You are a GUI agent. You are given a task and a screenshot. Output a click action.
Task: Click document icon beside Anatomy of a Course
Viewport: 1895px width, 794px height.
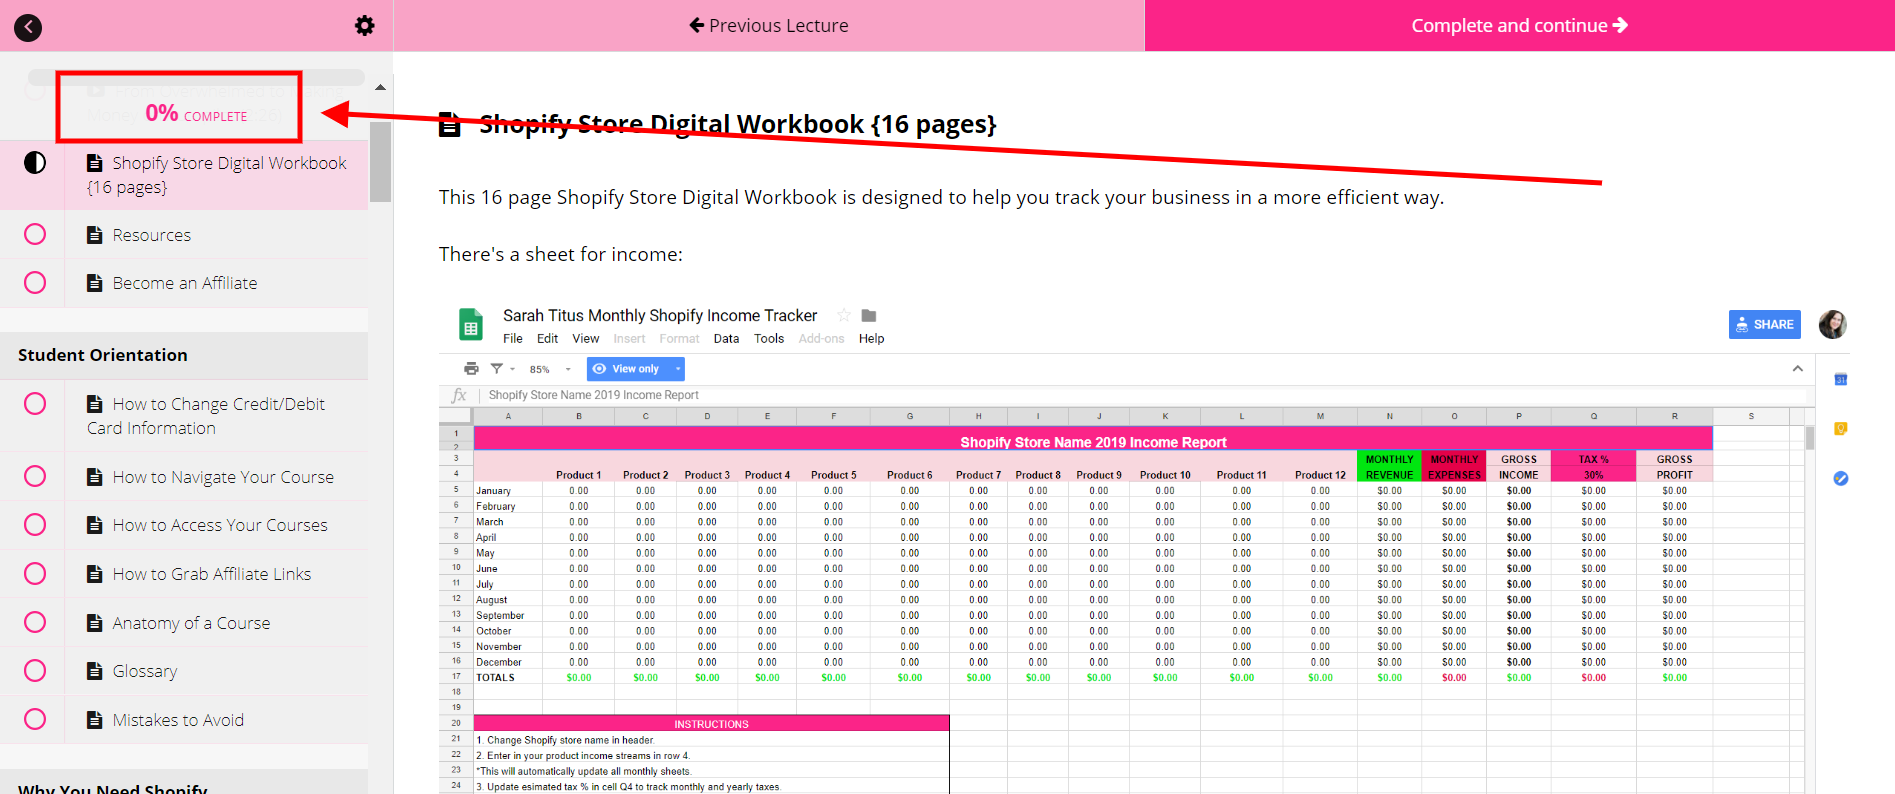(x=95, y=623)
